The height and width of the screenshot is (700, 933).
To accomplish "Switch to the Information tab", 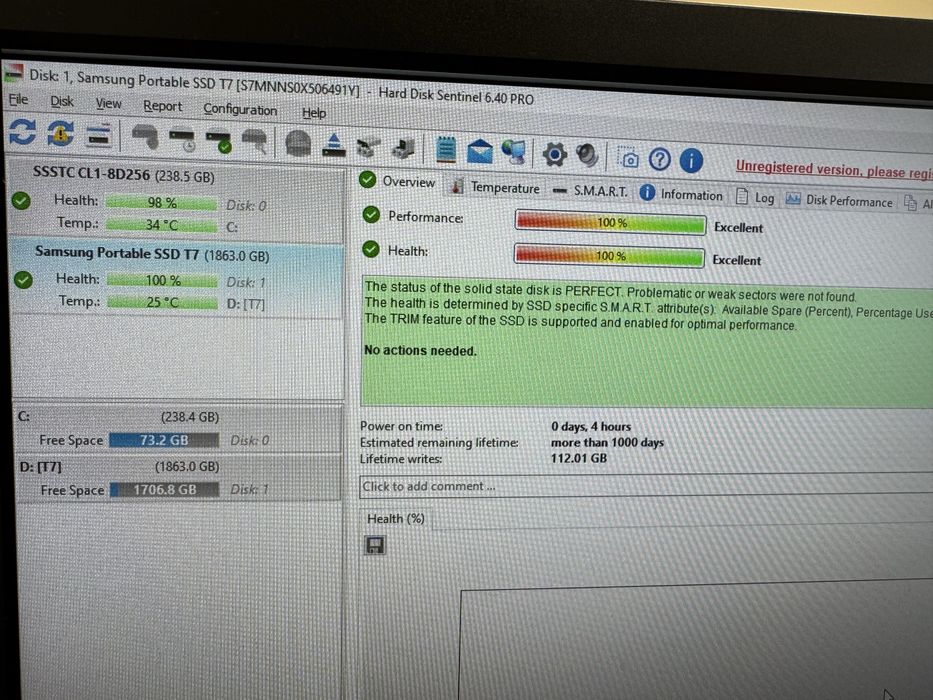I will tap(681, 194).
